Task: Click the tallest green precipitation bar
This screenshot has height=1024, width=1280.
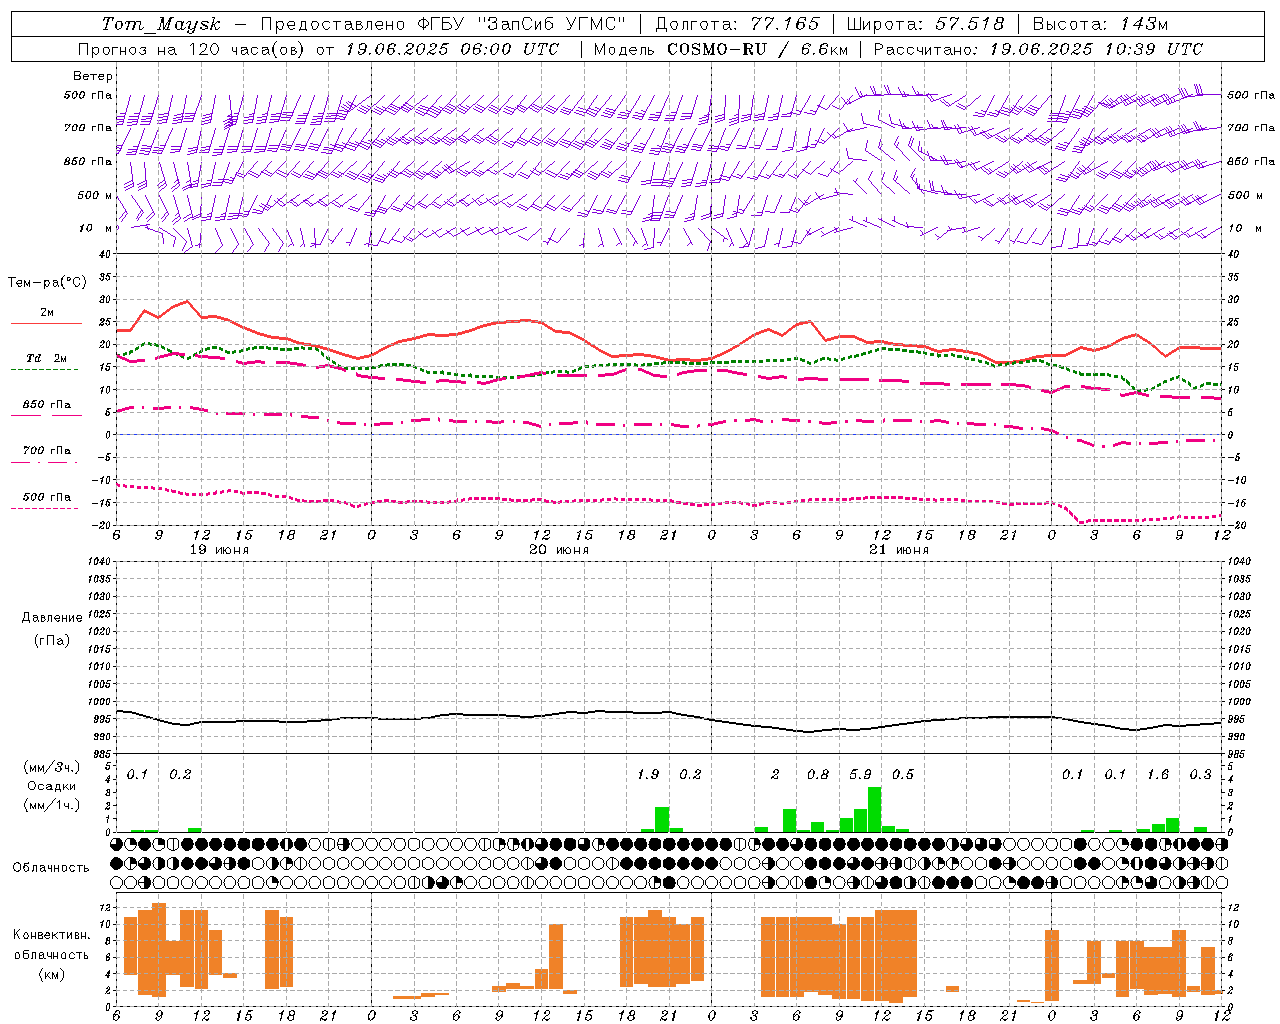Action: [875, 810]
